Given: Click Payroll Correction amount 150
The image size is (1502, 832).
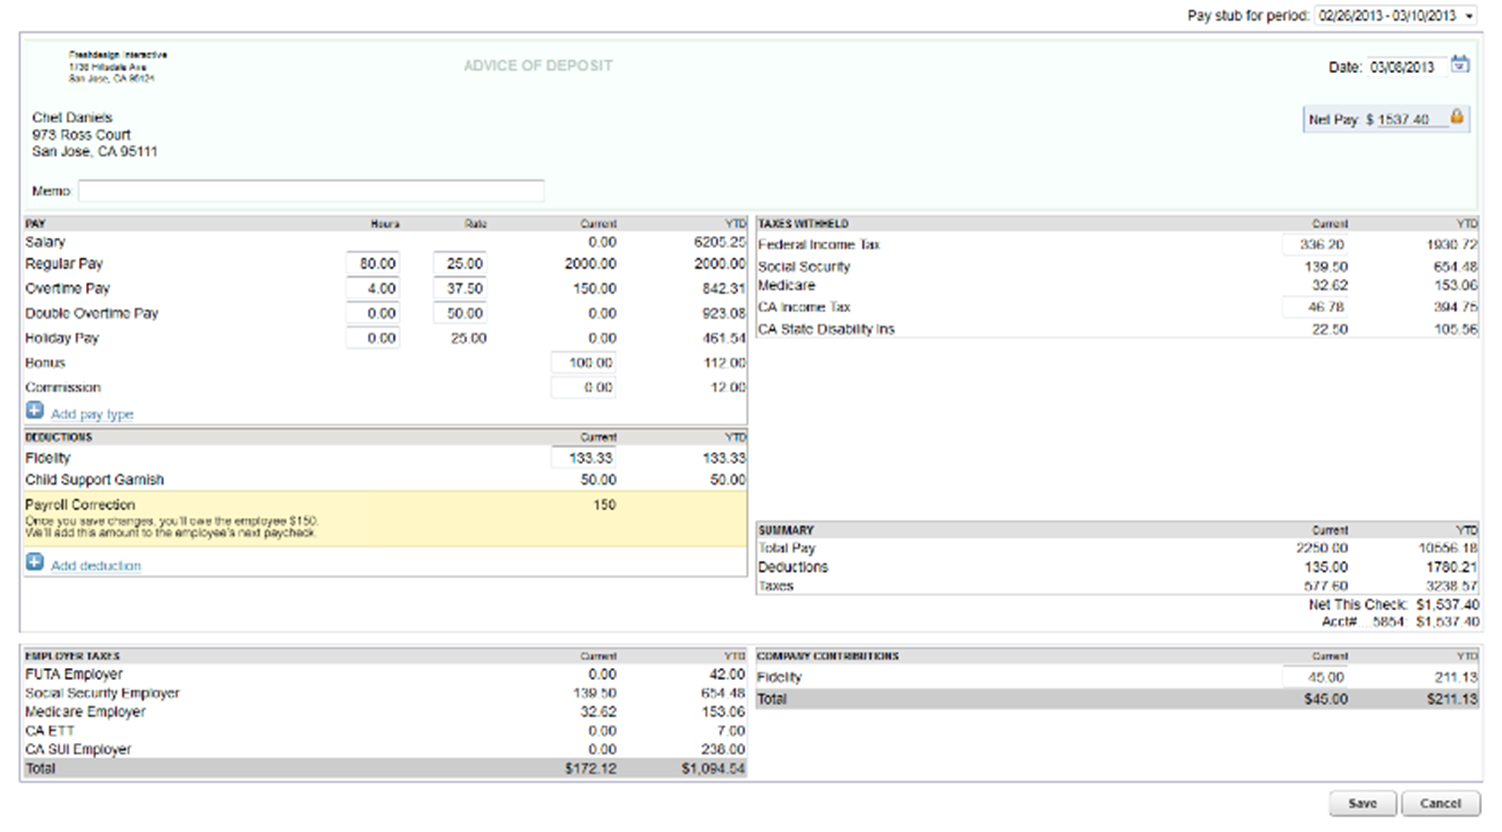Looking at the screenshot, I should pyautogui.click(x=604, y=505).
